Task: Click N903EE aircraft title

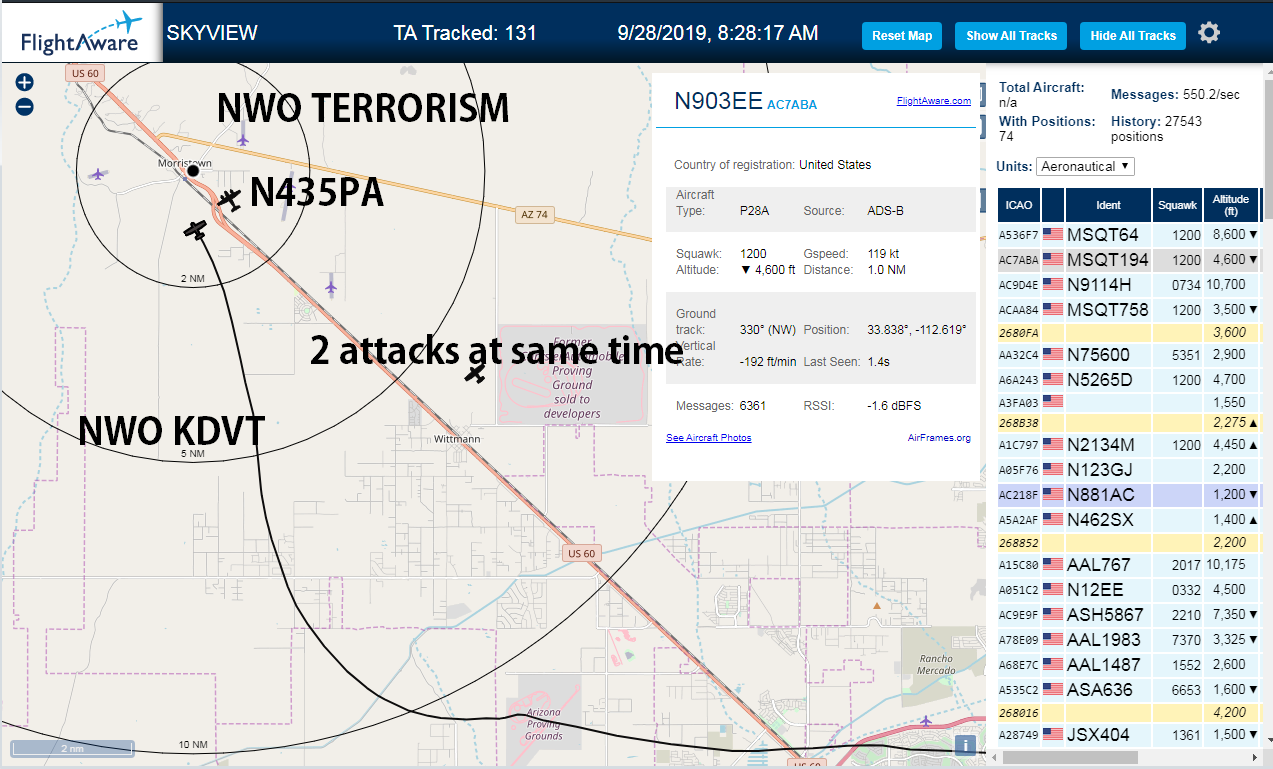Action: click(718, 100)
